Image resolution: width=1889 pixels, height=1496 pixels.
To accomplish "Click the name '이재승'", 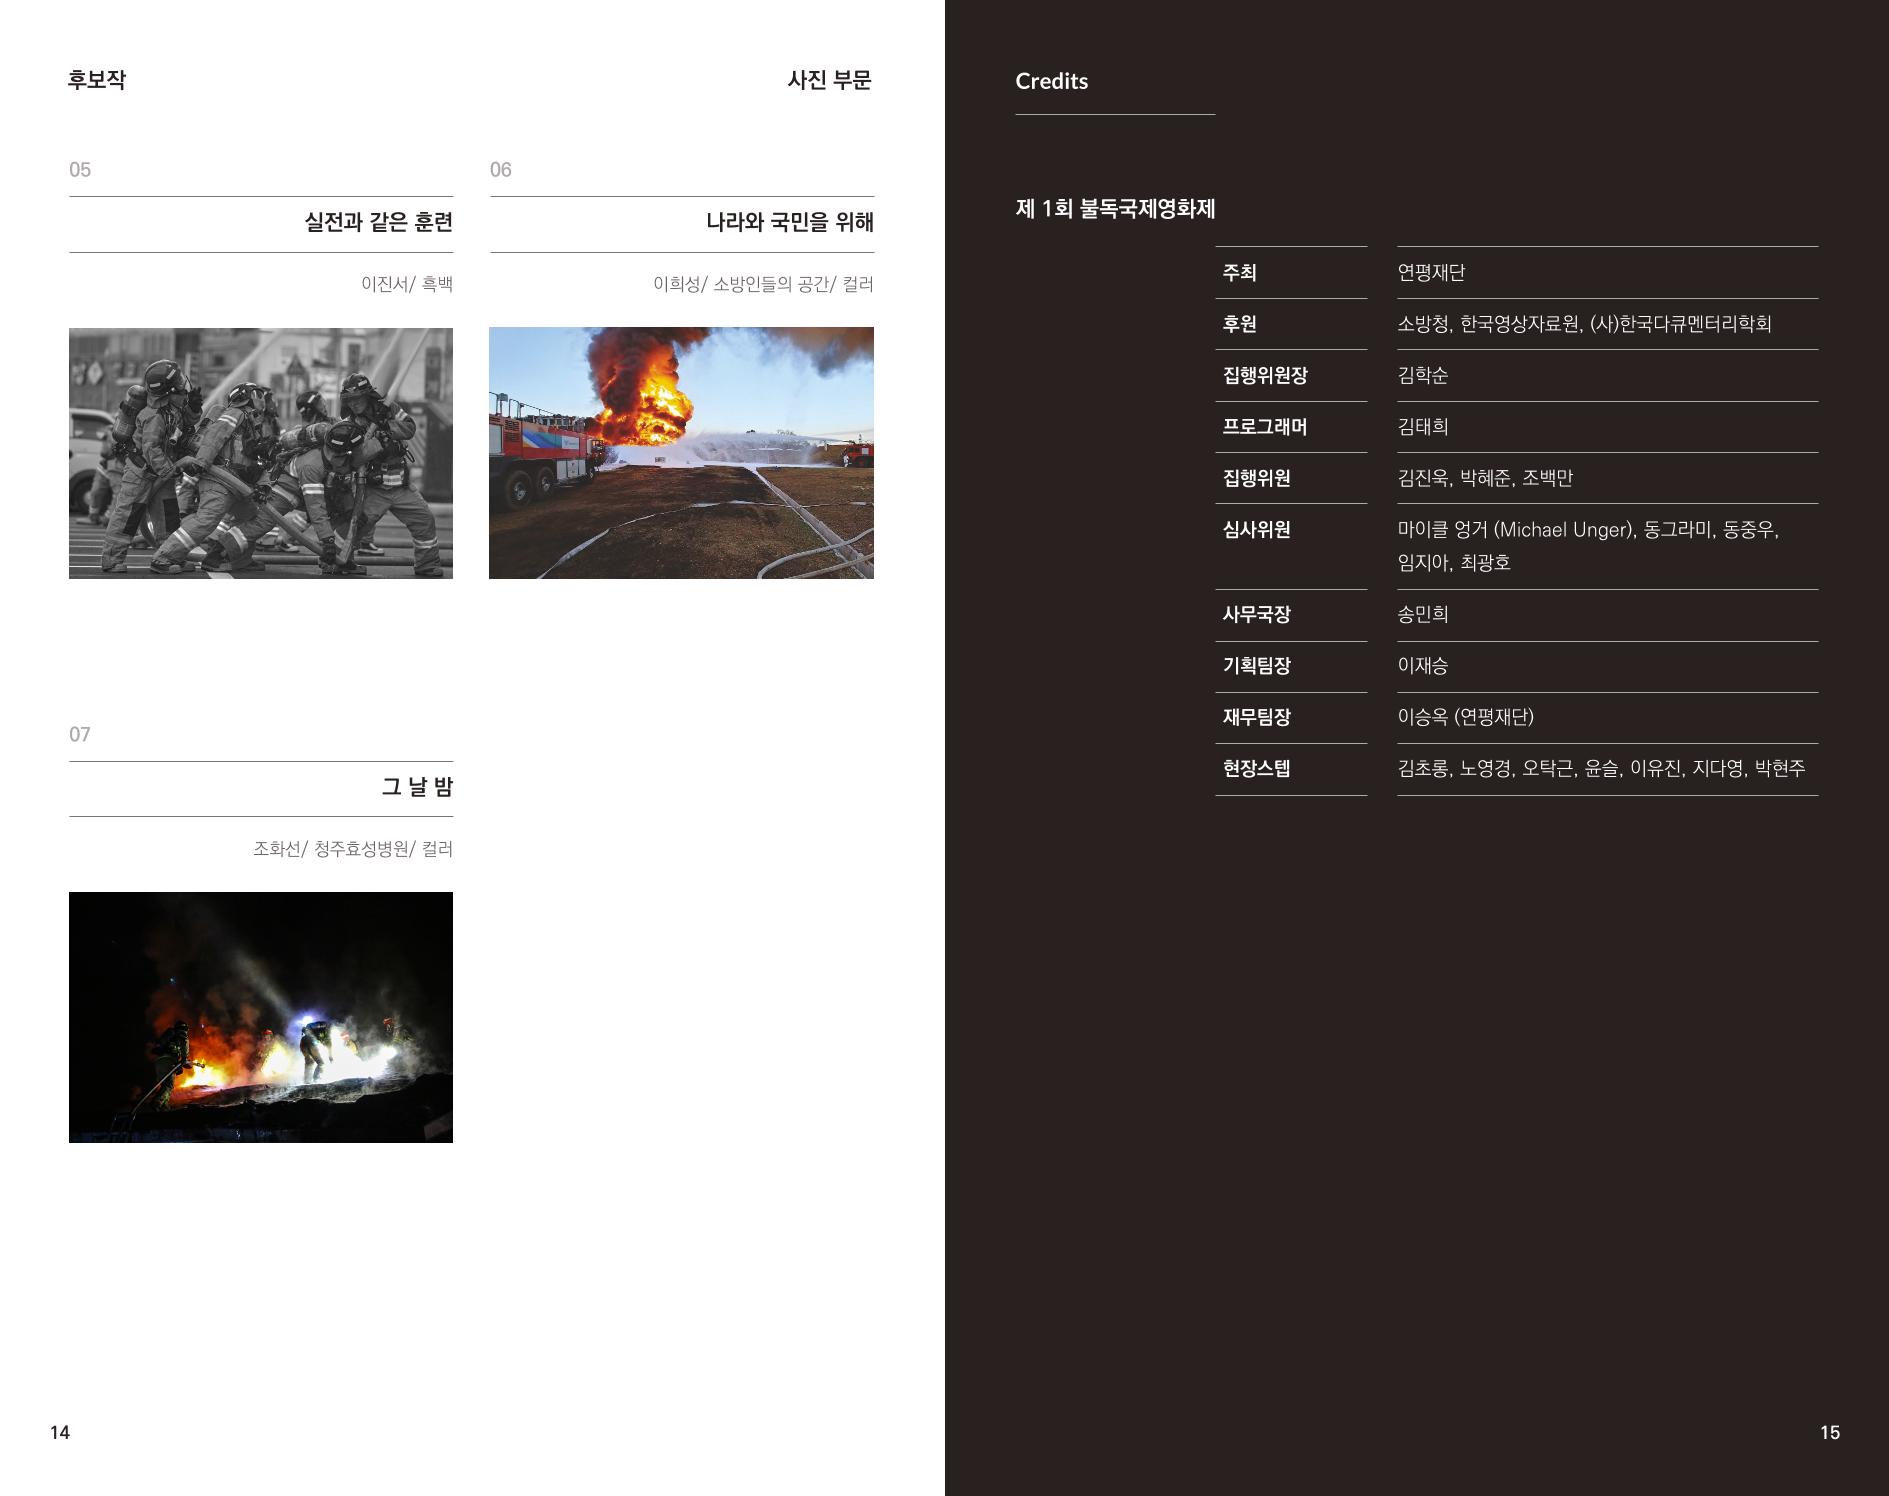I will (x=1423, y=666).
